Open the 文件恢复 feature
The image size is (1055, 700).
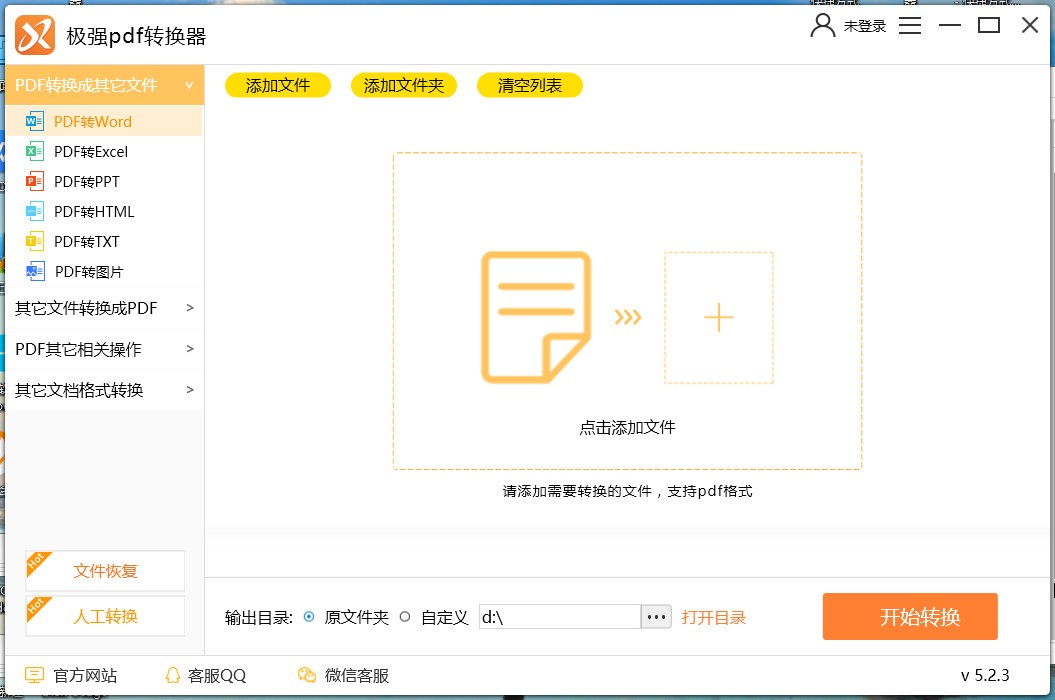[105, 571]
